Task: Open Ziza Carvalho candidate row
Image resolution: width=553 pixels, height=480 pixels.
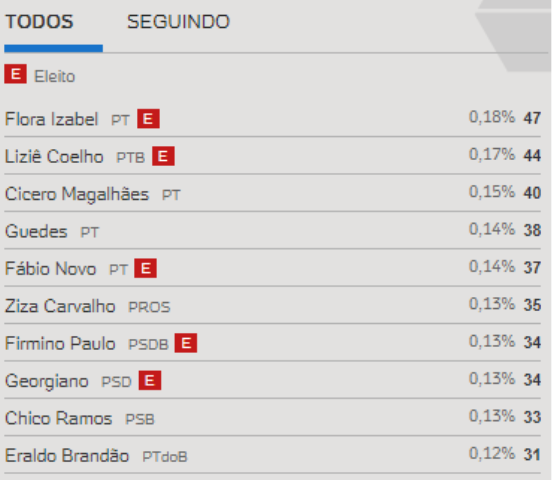Action: [x=272, y=306]
